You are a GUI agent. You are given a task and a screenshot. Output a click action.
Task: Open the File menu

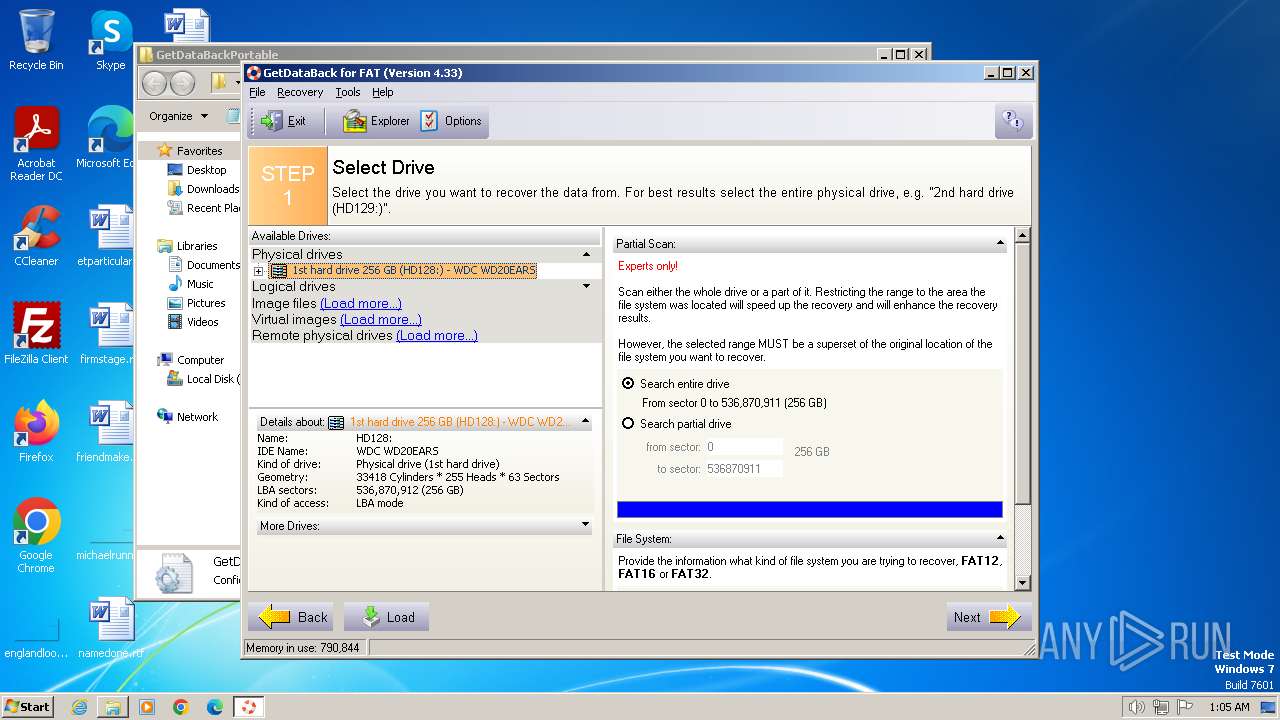pyautogui.click(x=257, y=92)
